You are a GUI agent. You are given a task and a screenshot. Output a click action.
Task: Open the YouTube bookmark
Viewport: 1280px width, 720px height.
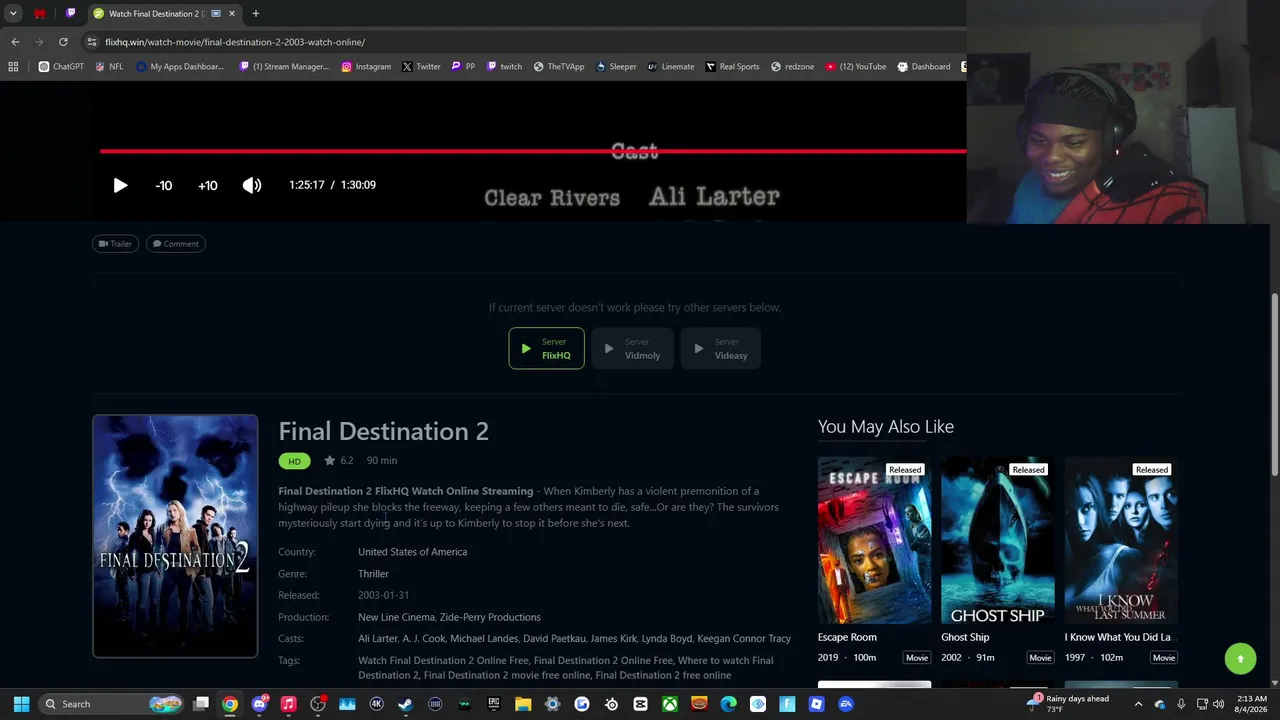[x=856, y=67]
